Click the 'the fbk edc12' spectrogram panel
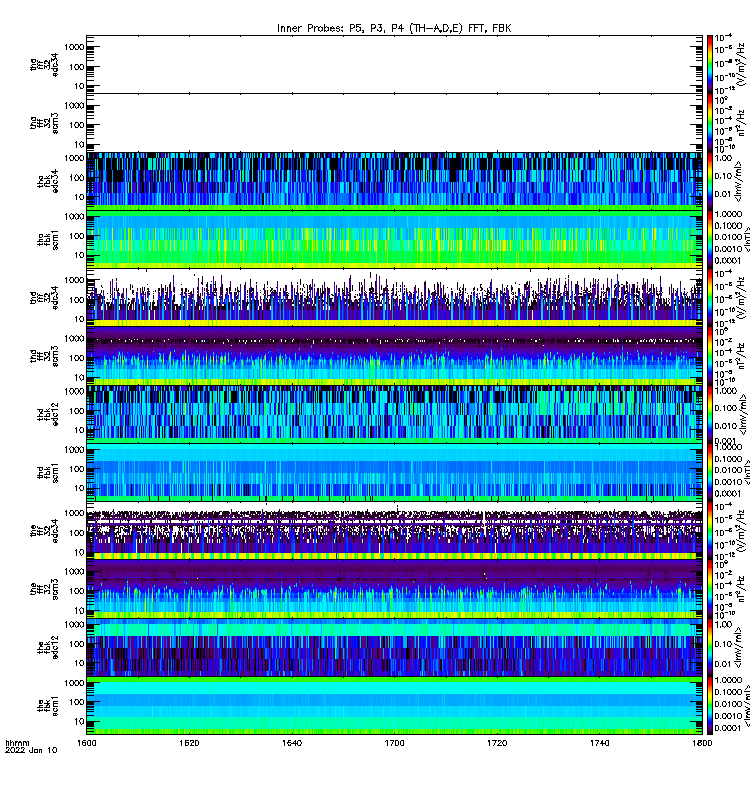This screenshot has width=750, height=800. pyautogui.click(x=394, y=647)
